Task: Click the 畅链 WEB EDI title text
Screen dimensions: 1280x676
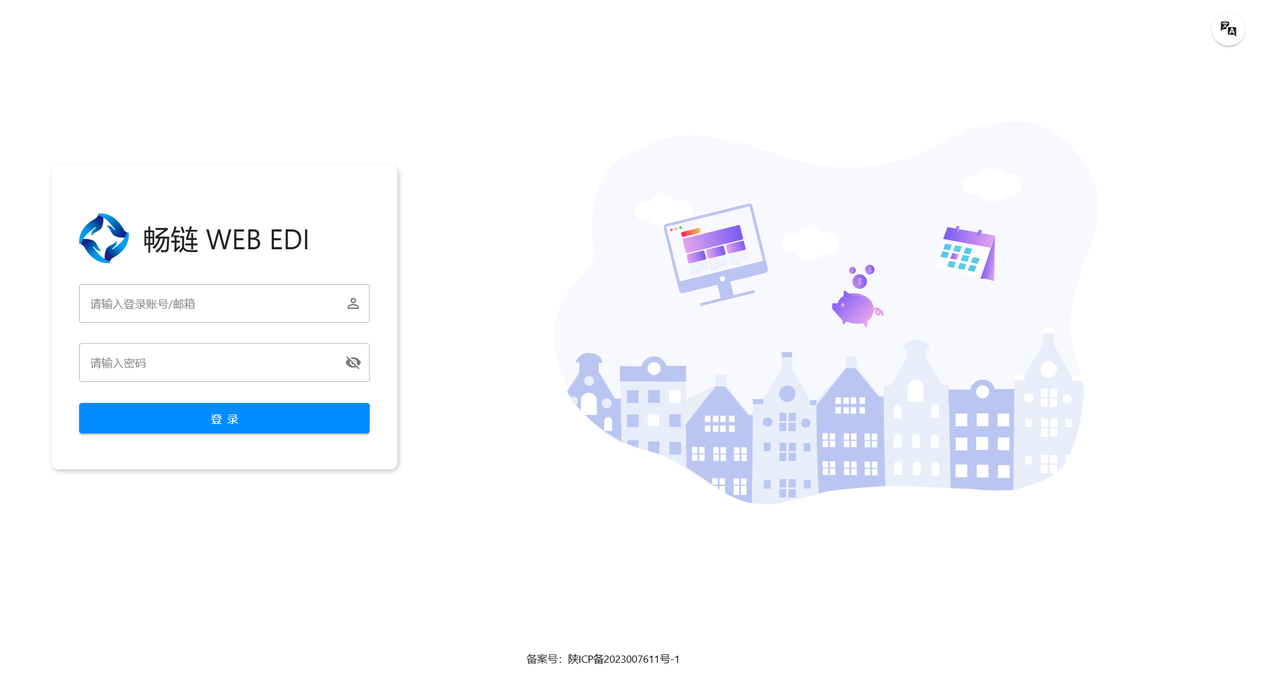Action: [x=226, y=239]
